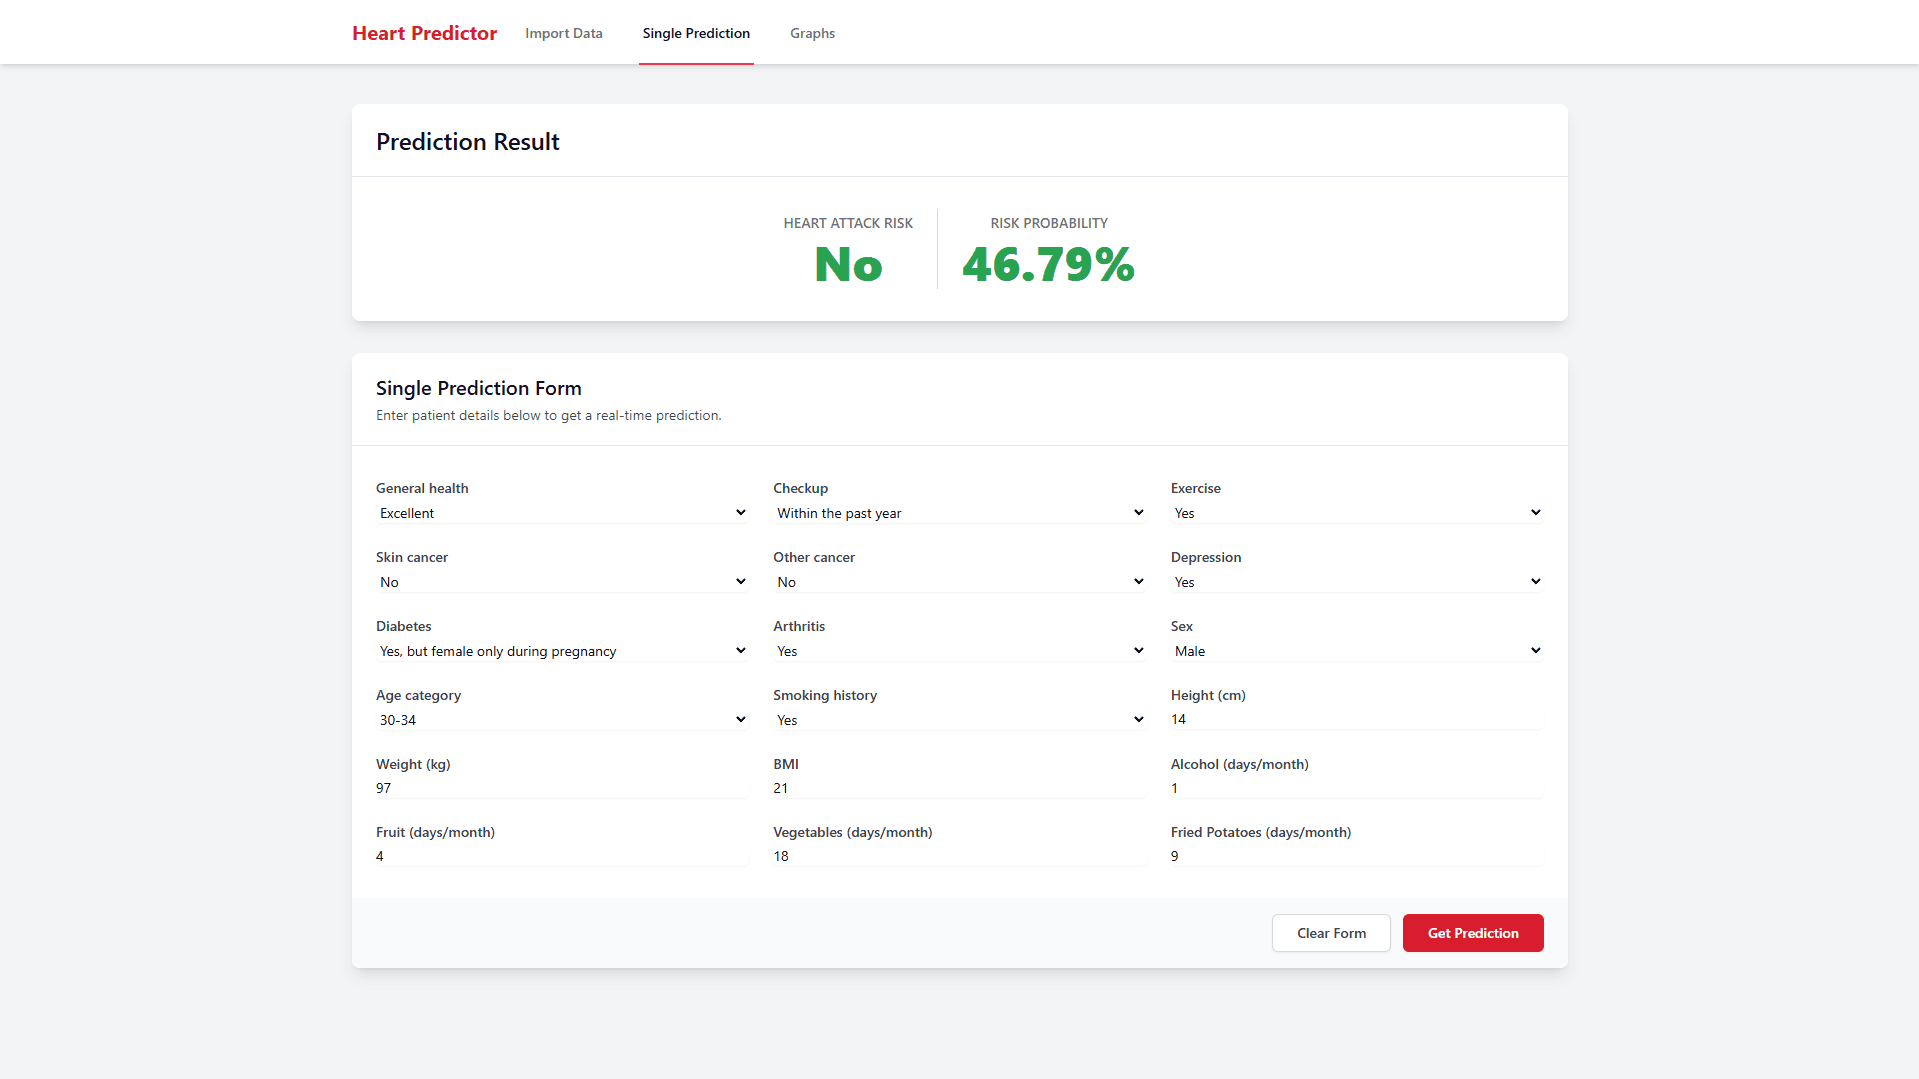Click the RISK PROBABILITY label
The image size is (1919, 1079).
click(x=1049, y=223)
